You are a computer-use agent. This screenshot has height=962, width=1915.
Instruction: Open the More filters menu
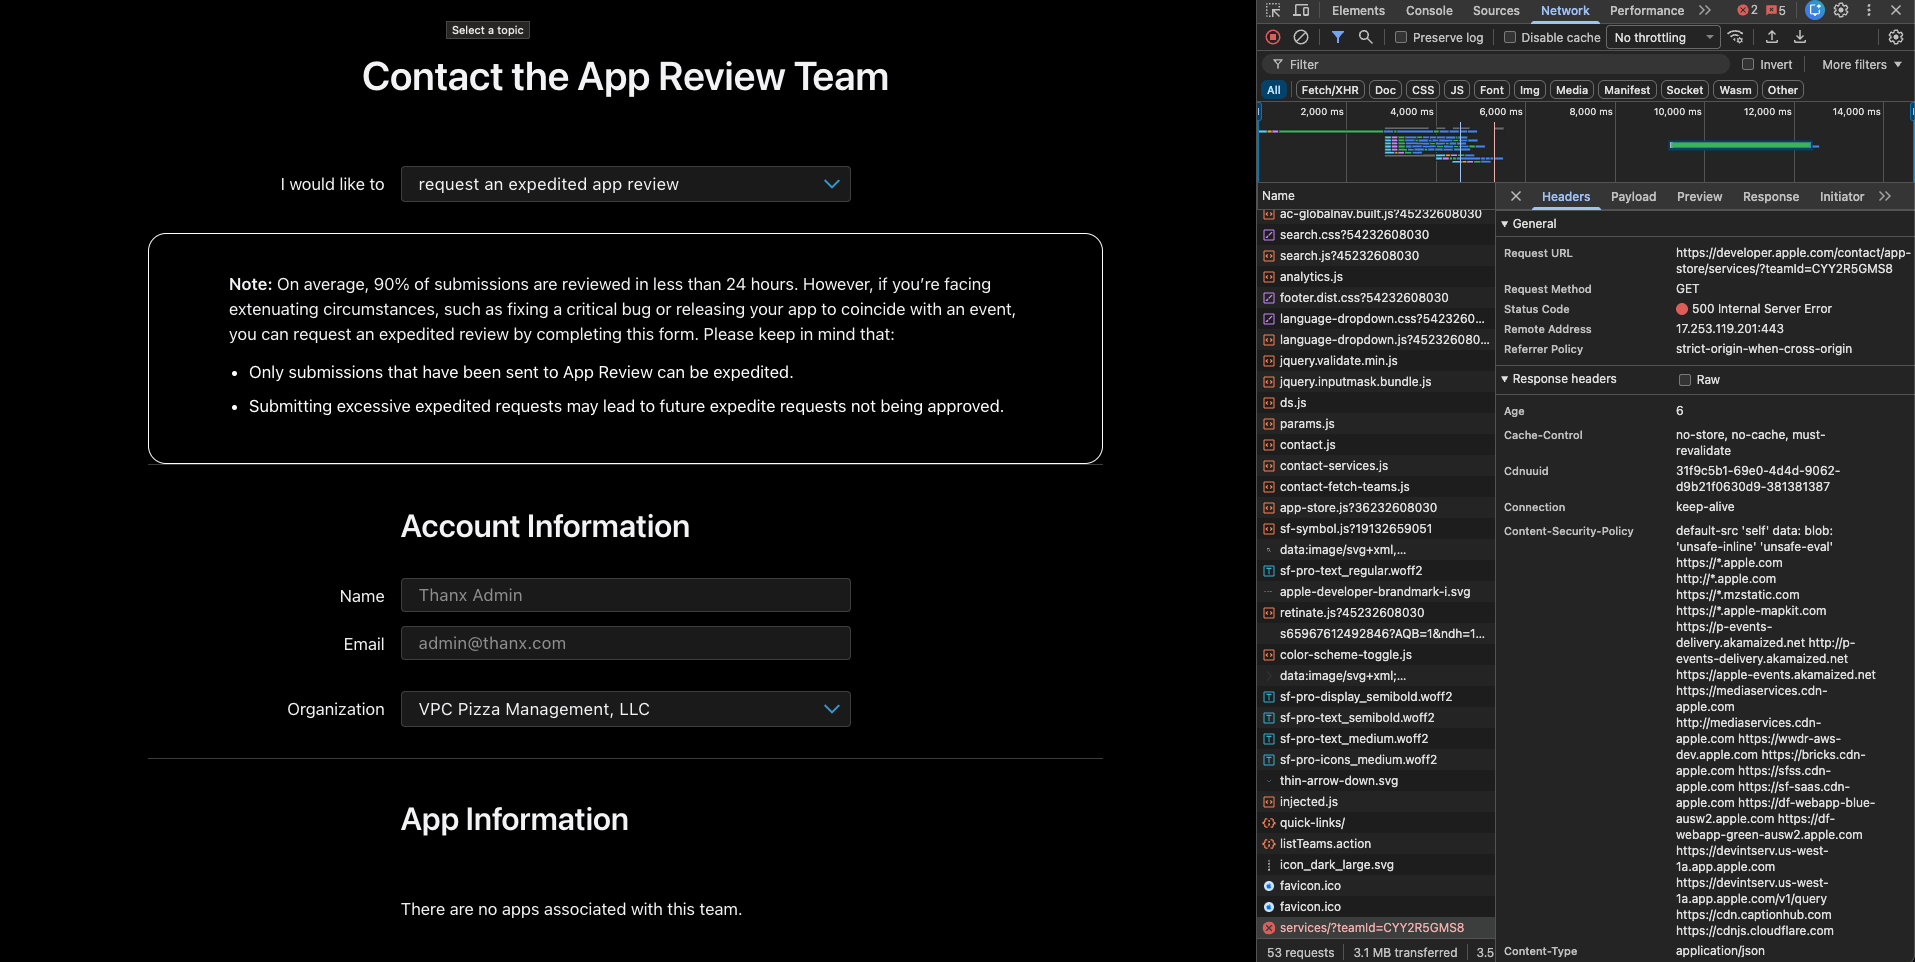1861,65
